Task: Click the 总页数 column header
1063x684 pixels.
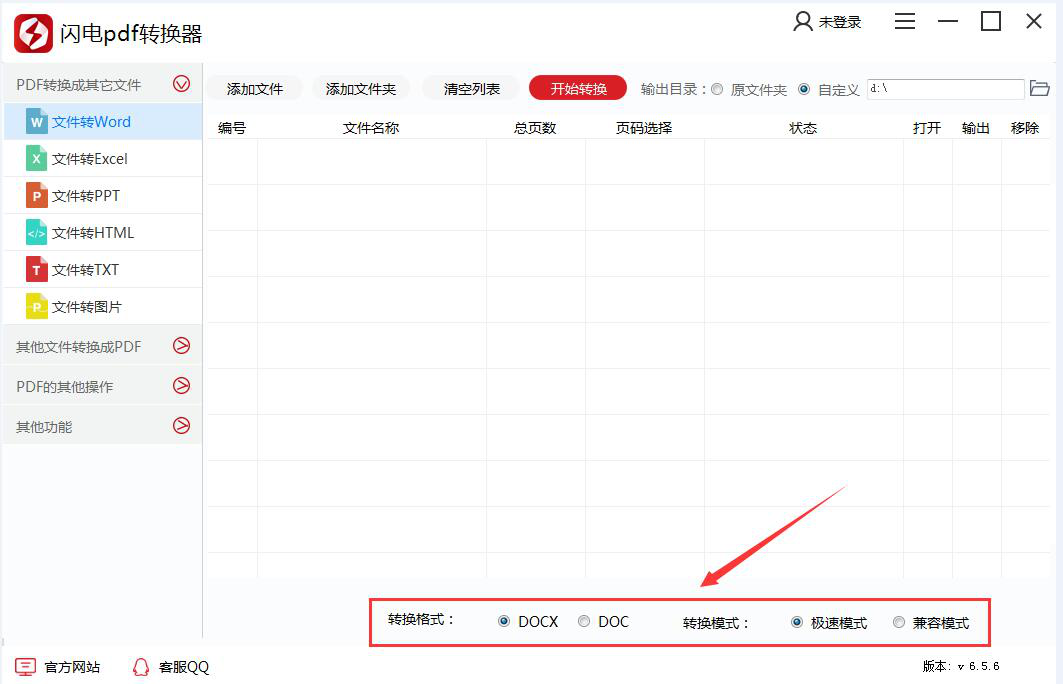Action: click(x=535, y=127)
